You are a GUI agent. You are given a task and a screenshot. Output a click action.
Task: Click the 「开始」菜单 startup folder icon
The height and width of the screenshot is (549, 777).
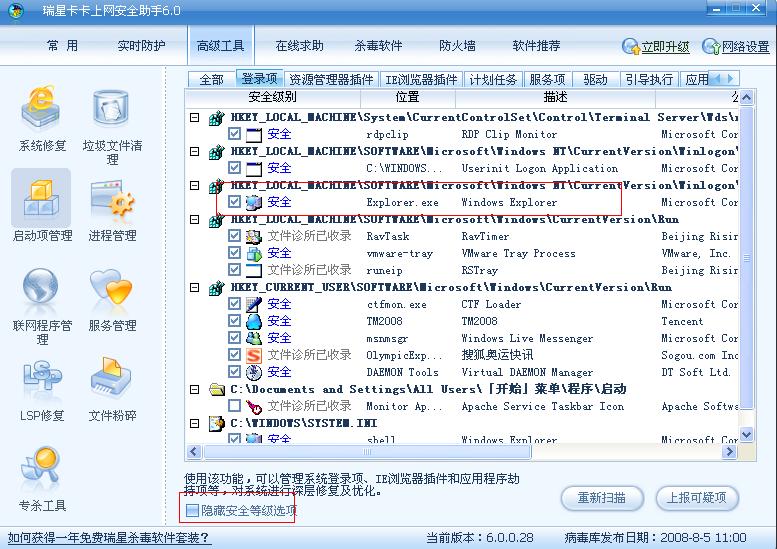(216, 389)
